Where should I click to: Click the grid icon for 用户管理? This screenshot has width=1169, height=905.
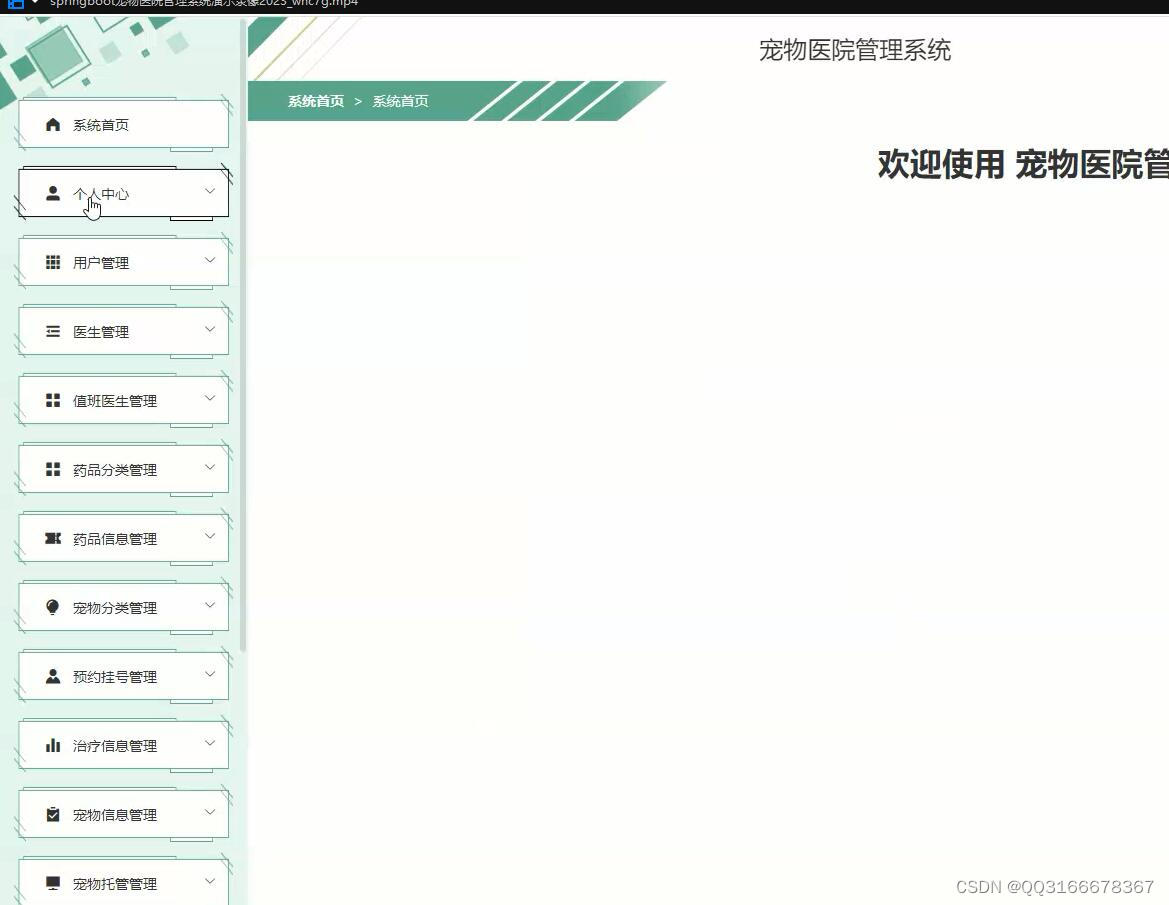(53, 262)
